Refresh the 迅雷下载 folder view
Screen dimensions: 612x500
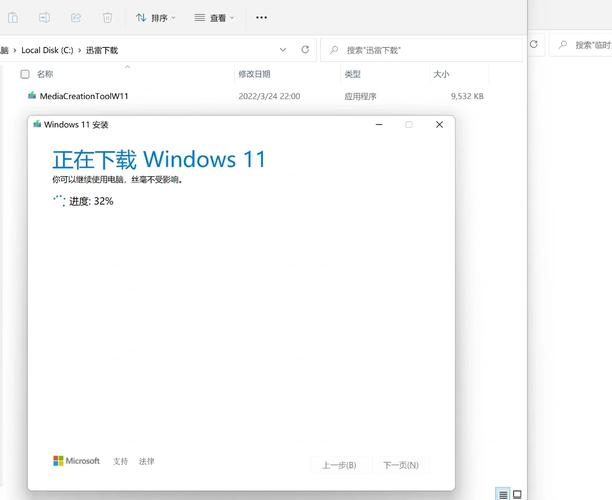(x=305, y=50)
